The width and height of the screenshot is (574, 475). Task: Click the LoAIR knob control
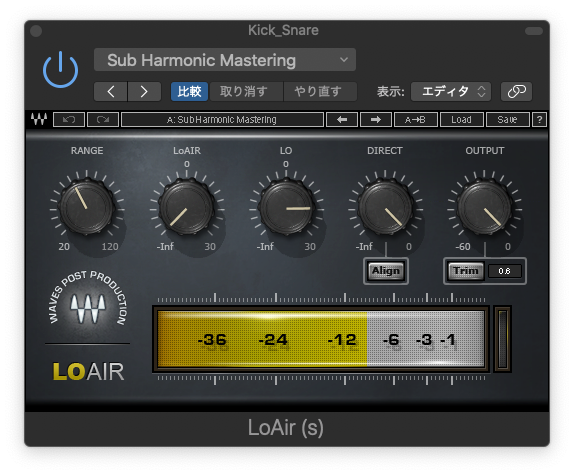[x=186, y=207]
